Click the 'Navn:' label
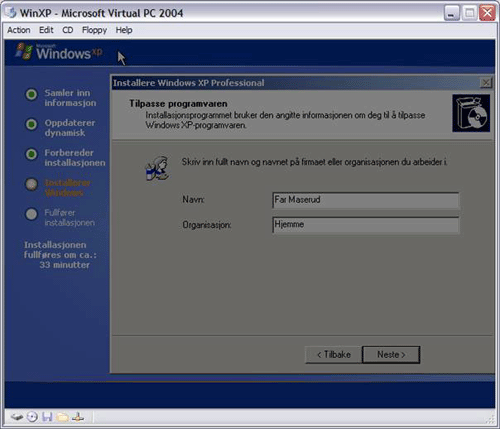500x429 pixels. click(x=193, y=200)
